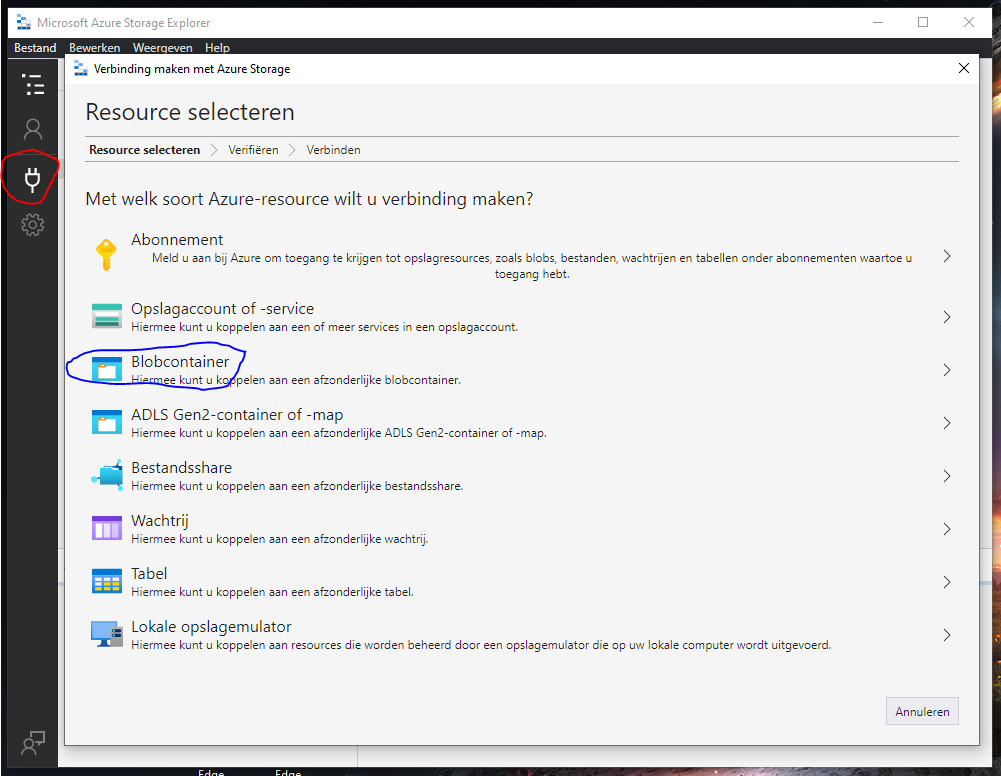Choose the Bestandsshare heading
The width and height of the screenshot is (1001, 776).
(x=181, y=468)
